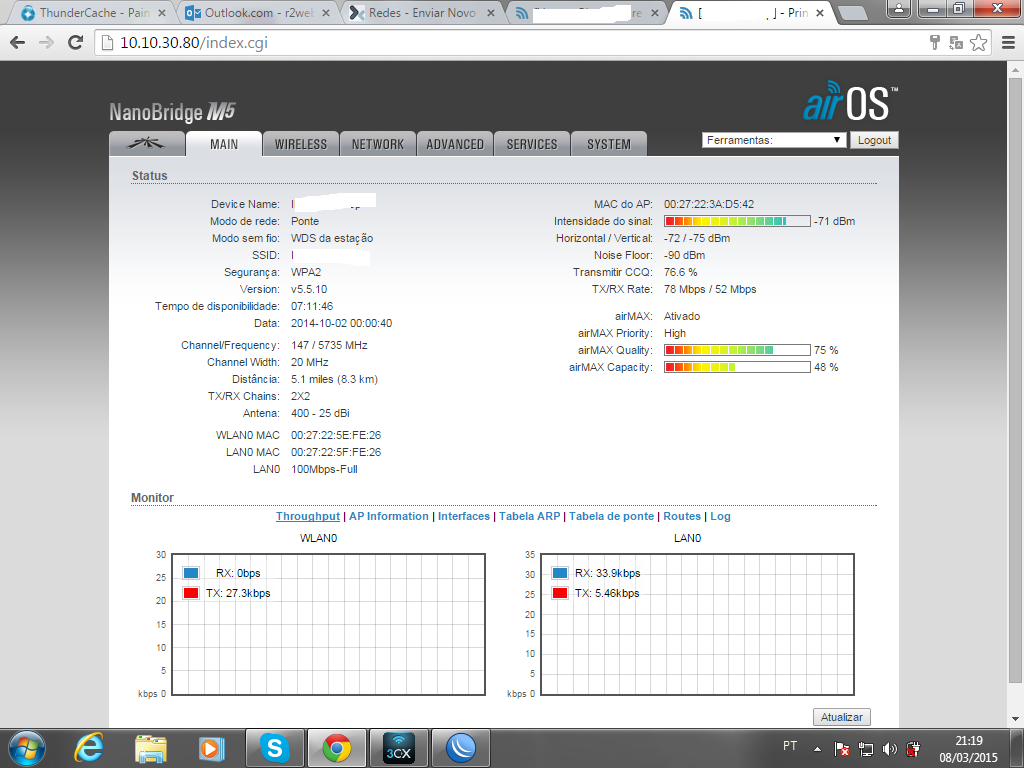The image size is (1024, 768).
Task: Click the airMAX Capacity bar
Action: click(737, 367)
